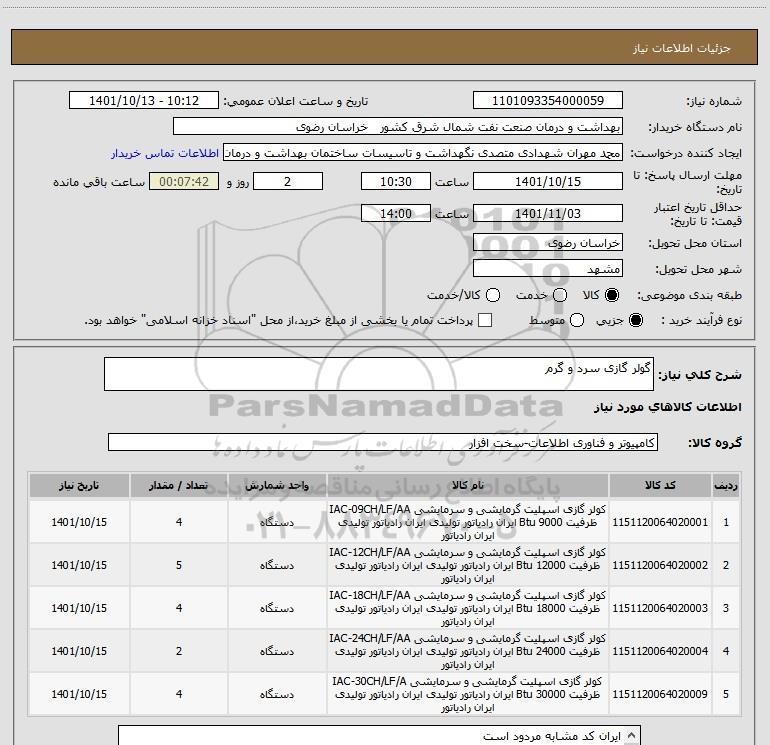Choose the متوسط purchase type radio
The image size is (770, 745).
(577, 320)
